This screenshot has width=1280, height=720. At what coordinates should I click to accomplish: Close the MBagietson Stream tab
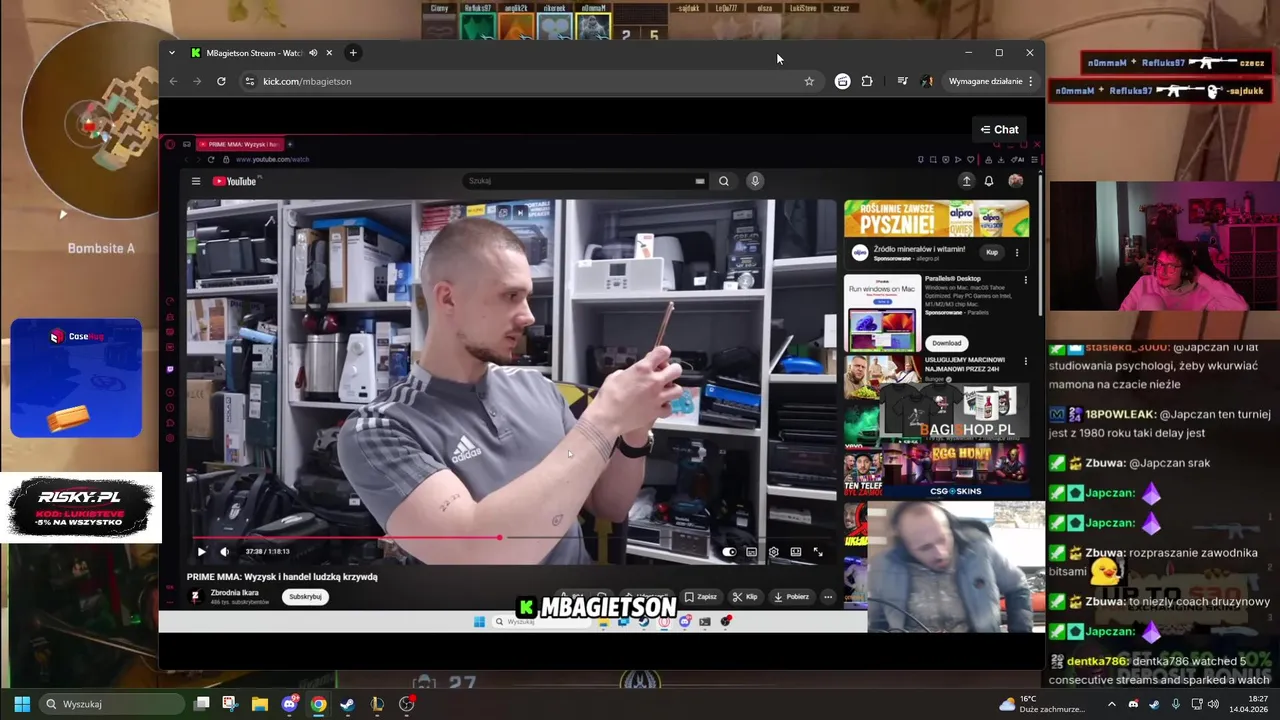[329, 53]
